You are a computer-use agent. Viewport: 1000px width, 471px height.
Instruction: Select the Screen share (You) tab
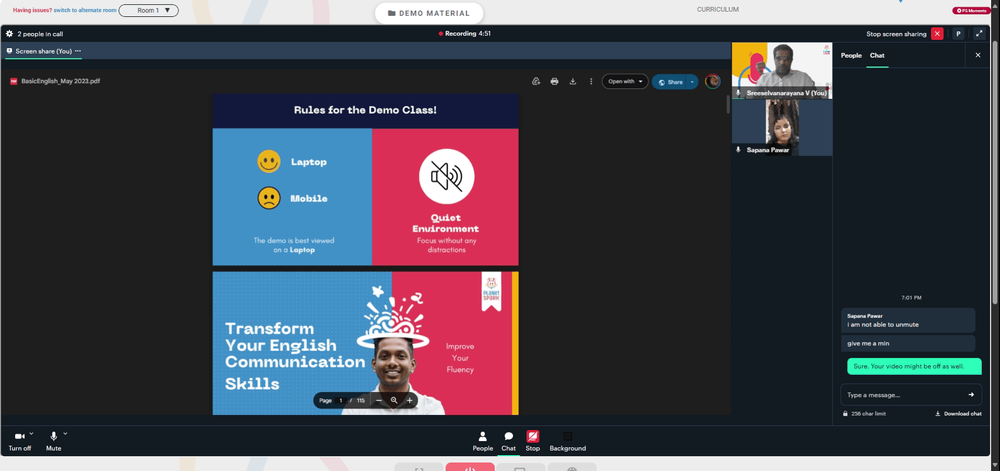[43, 51]
